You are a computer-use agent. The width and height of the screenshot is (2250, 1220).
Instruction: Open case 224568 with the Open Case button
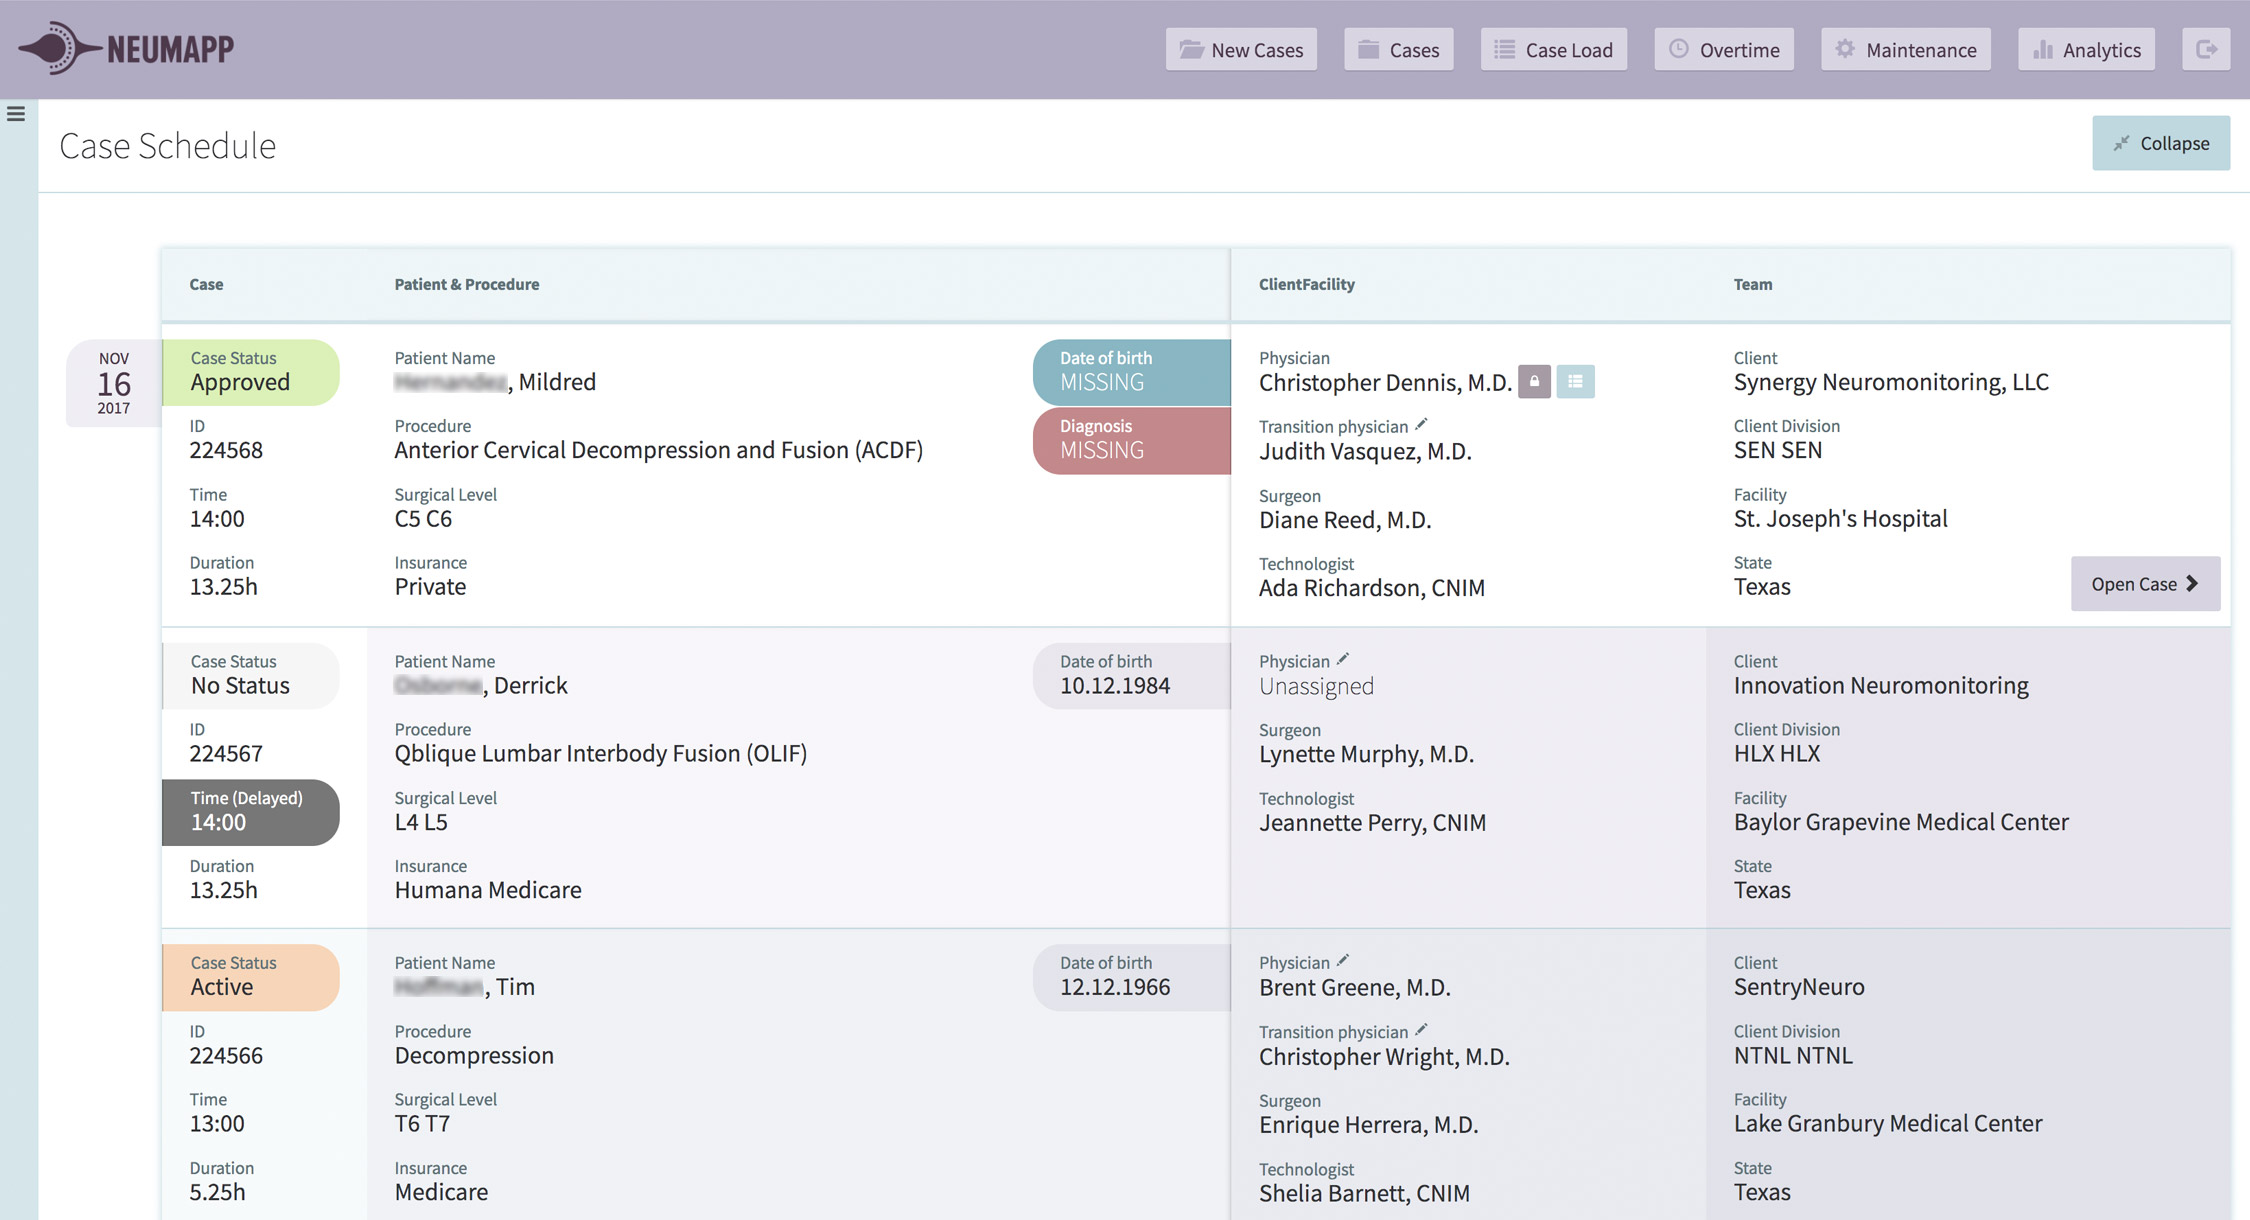2145,583
